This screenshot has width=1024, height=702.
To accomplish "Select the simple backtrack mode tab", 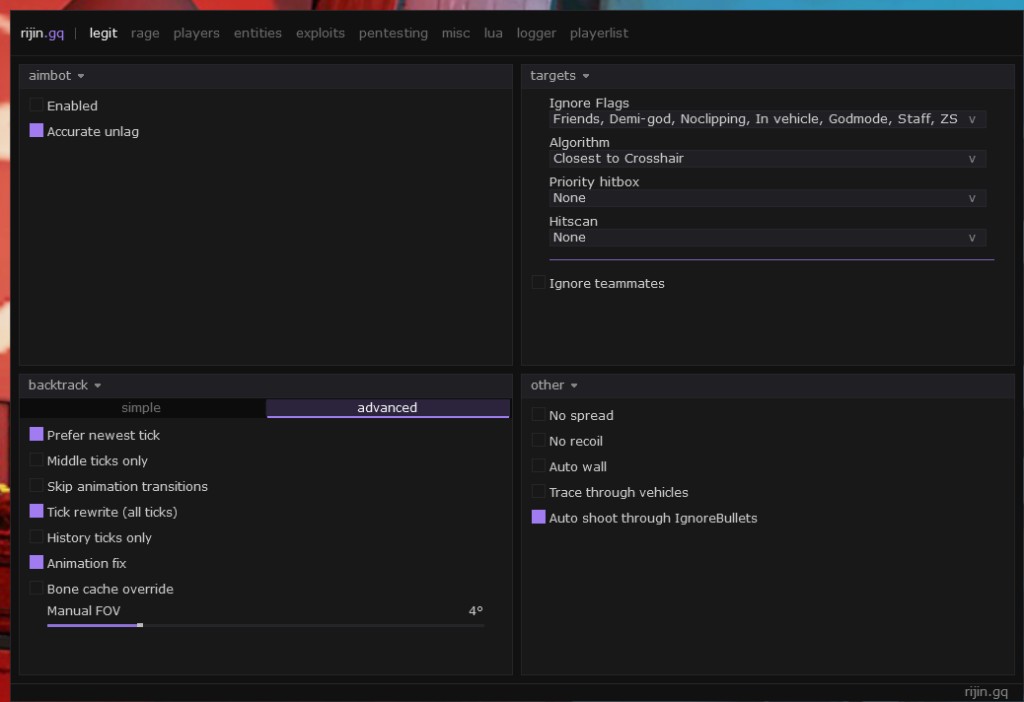I will 141,408.
